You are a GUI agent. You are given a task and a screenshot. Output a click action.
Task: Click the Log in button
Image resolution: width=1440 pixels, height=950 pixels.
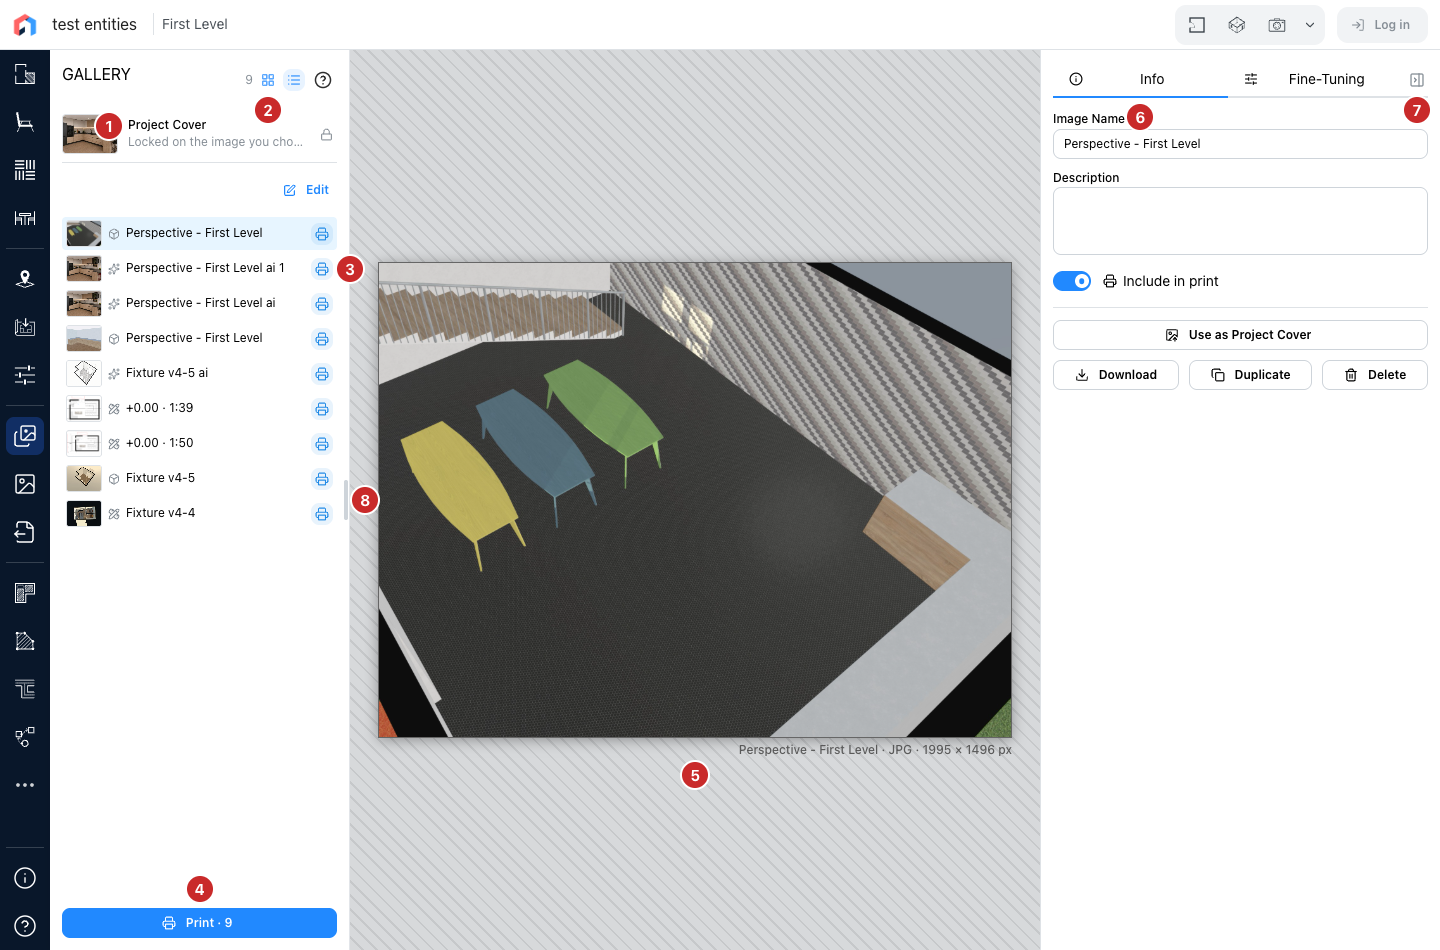[1382, 25]
